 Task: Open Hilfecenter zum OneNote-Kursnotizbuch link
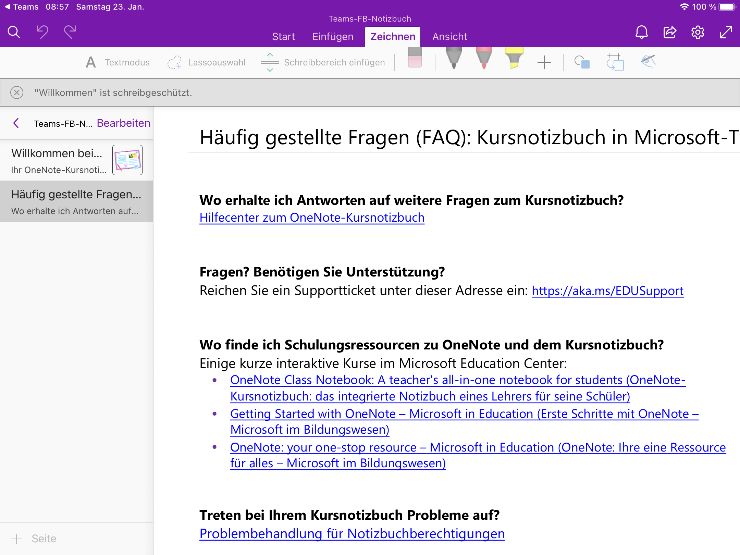[x=312, y=217]
